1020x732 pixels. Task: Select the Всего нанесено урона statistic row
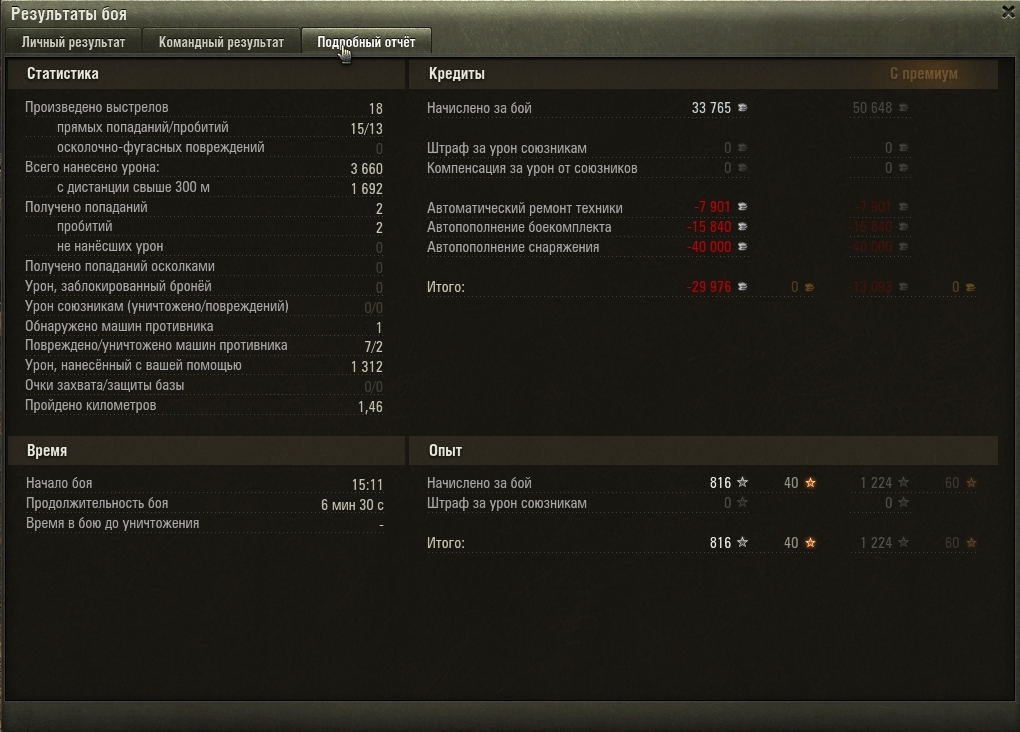[204, 168]
